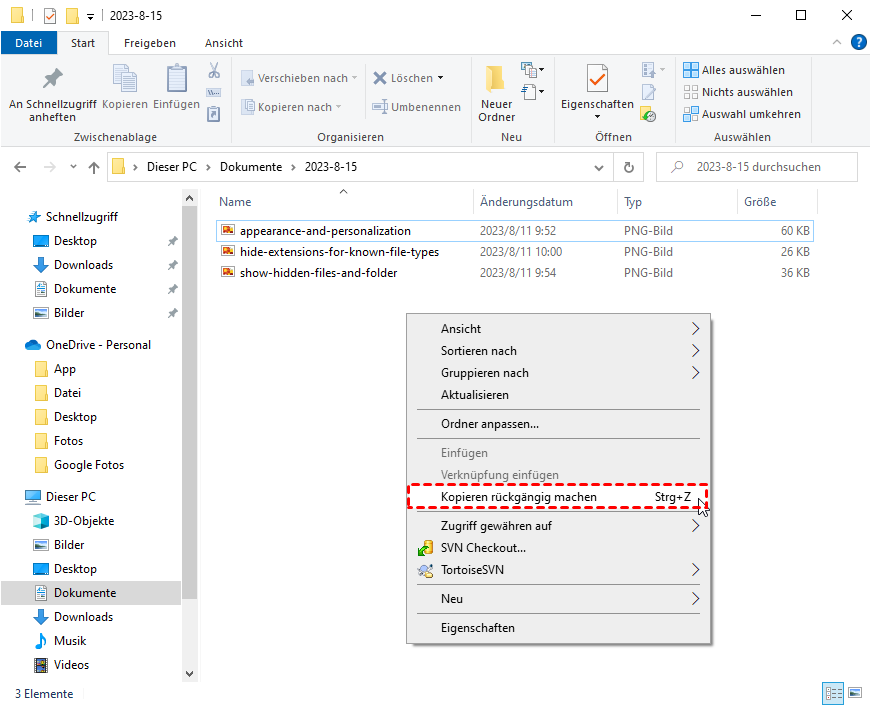Click SVN Checkout... entry

[x=558, y=548]
